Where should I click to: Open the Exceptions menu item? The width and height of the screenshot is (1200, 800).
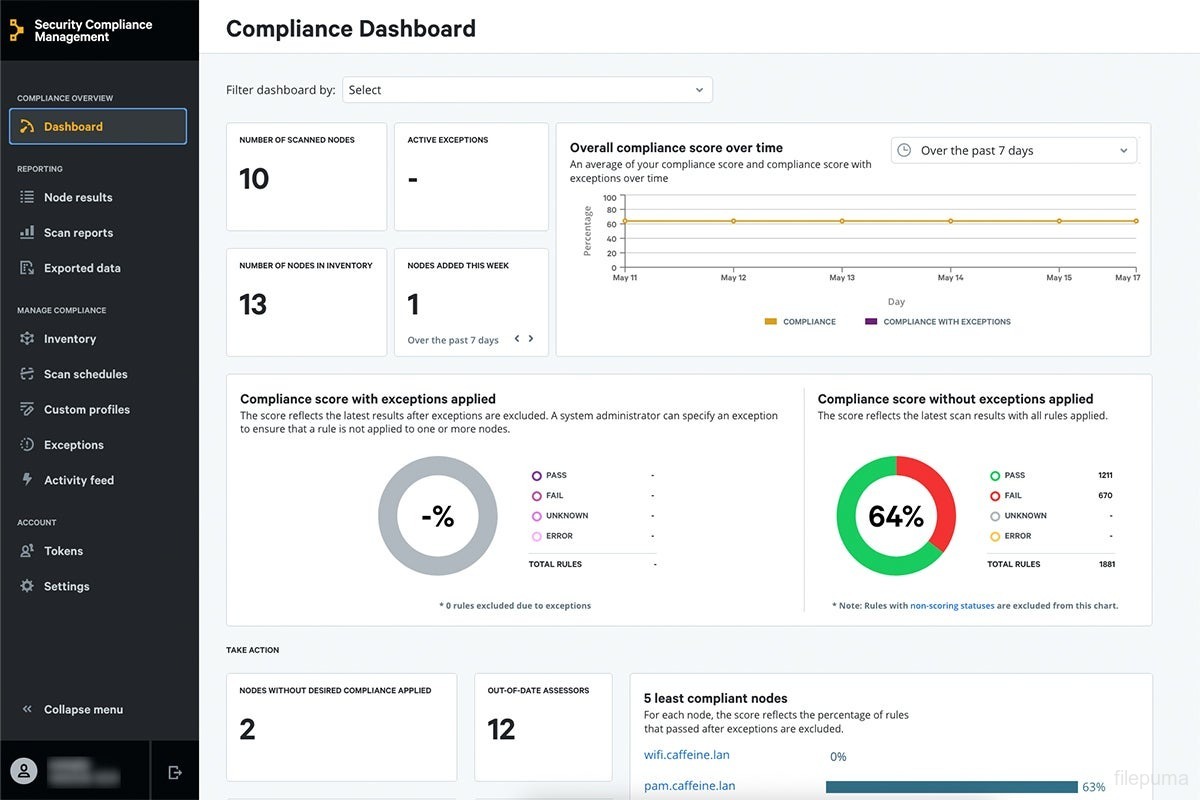pyautogui.click(x=73, y=445)
